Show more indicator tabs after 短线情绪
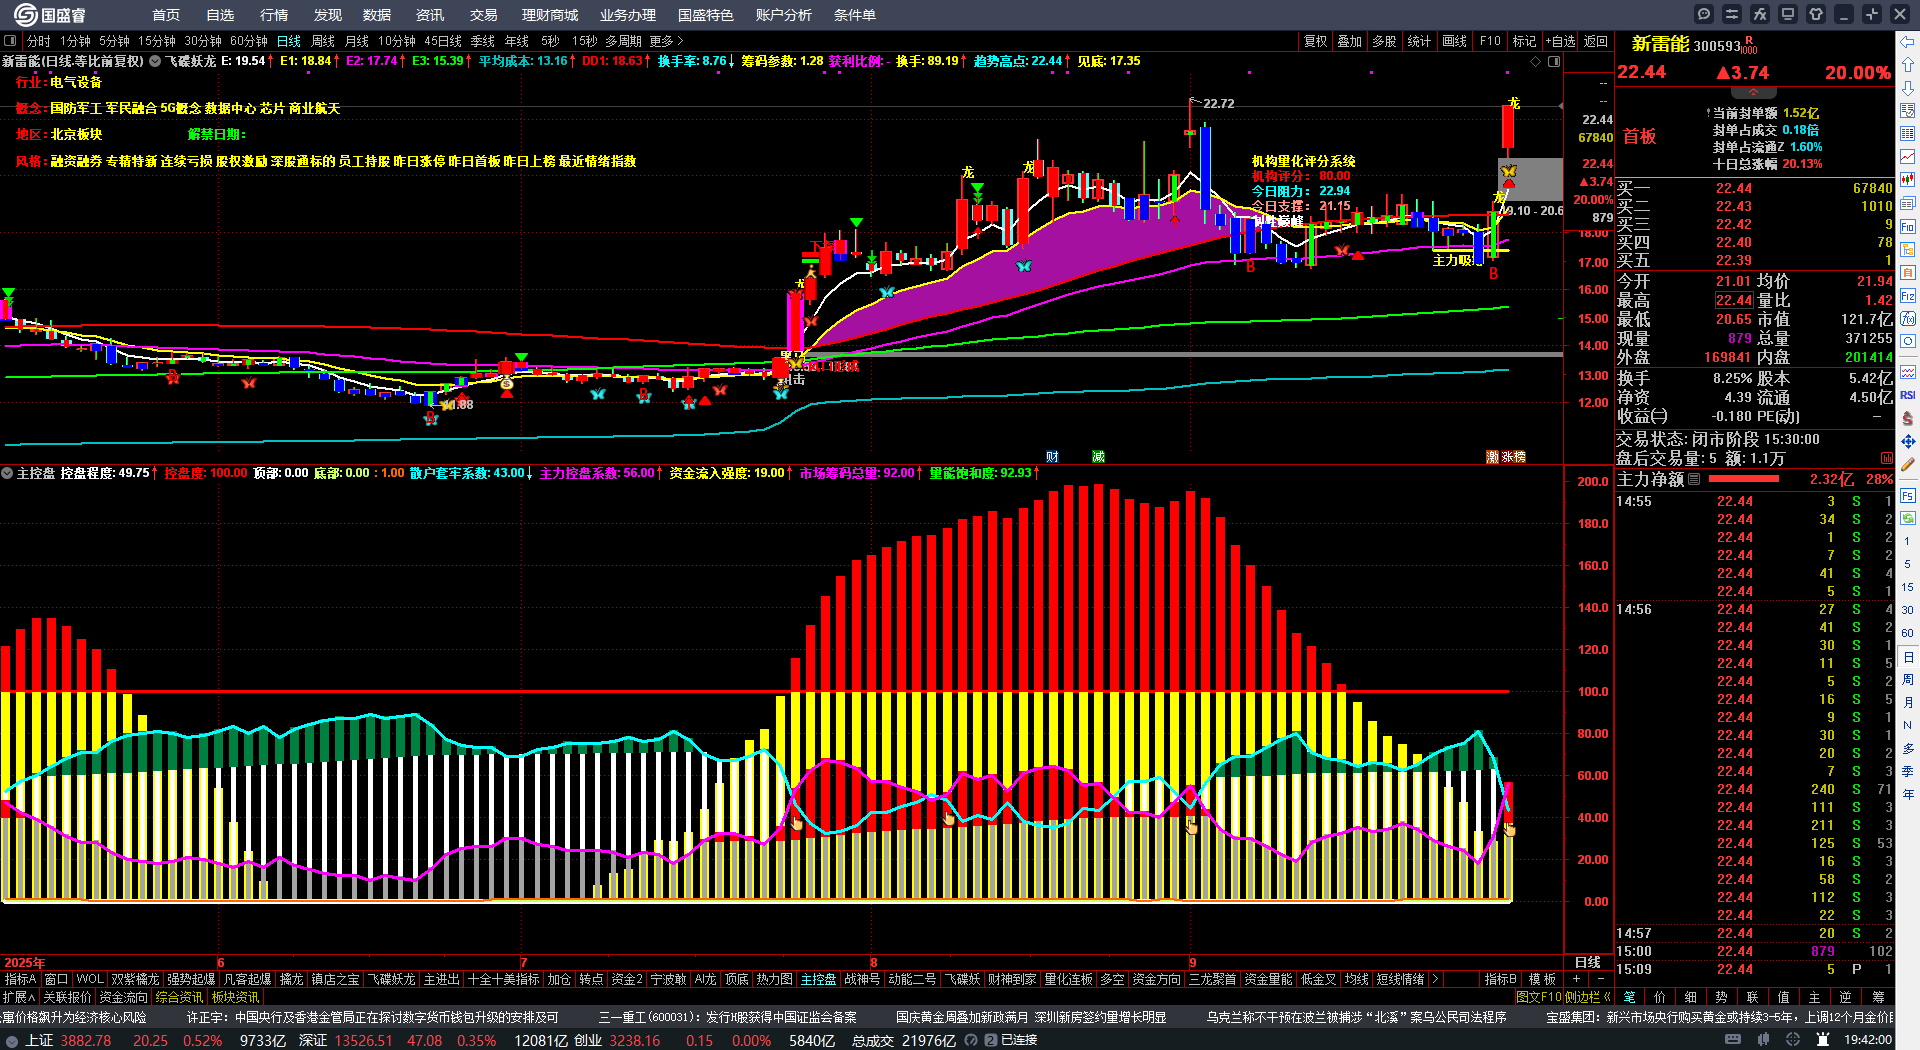This screenshot has width=1920, height=1050. [1435, 979]
